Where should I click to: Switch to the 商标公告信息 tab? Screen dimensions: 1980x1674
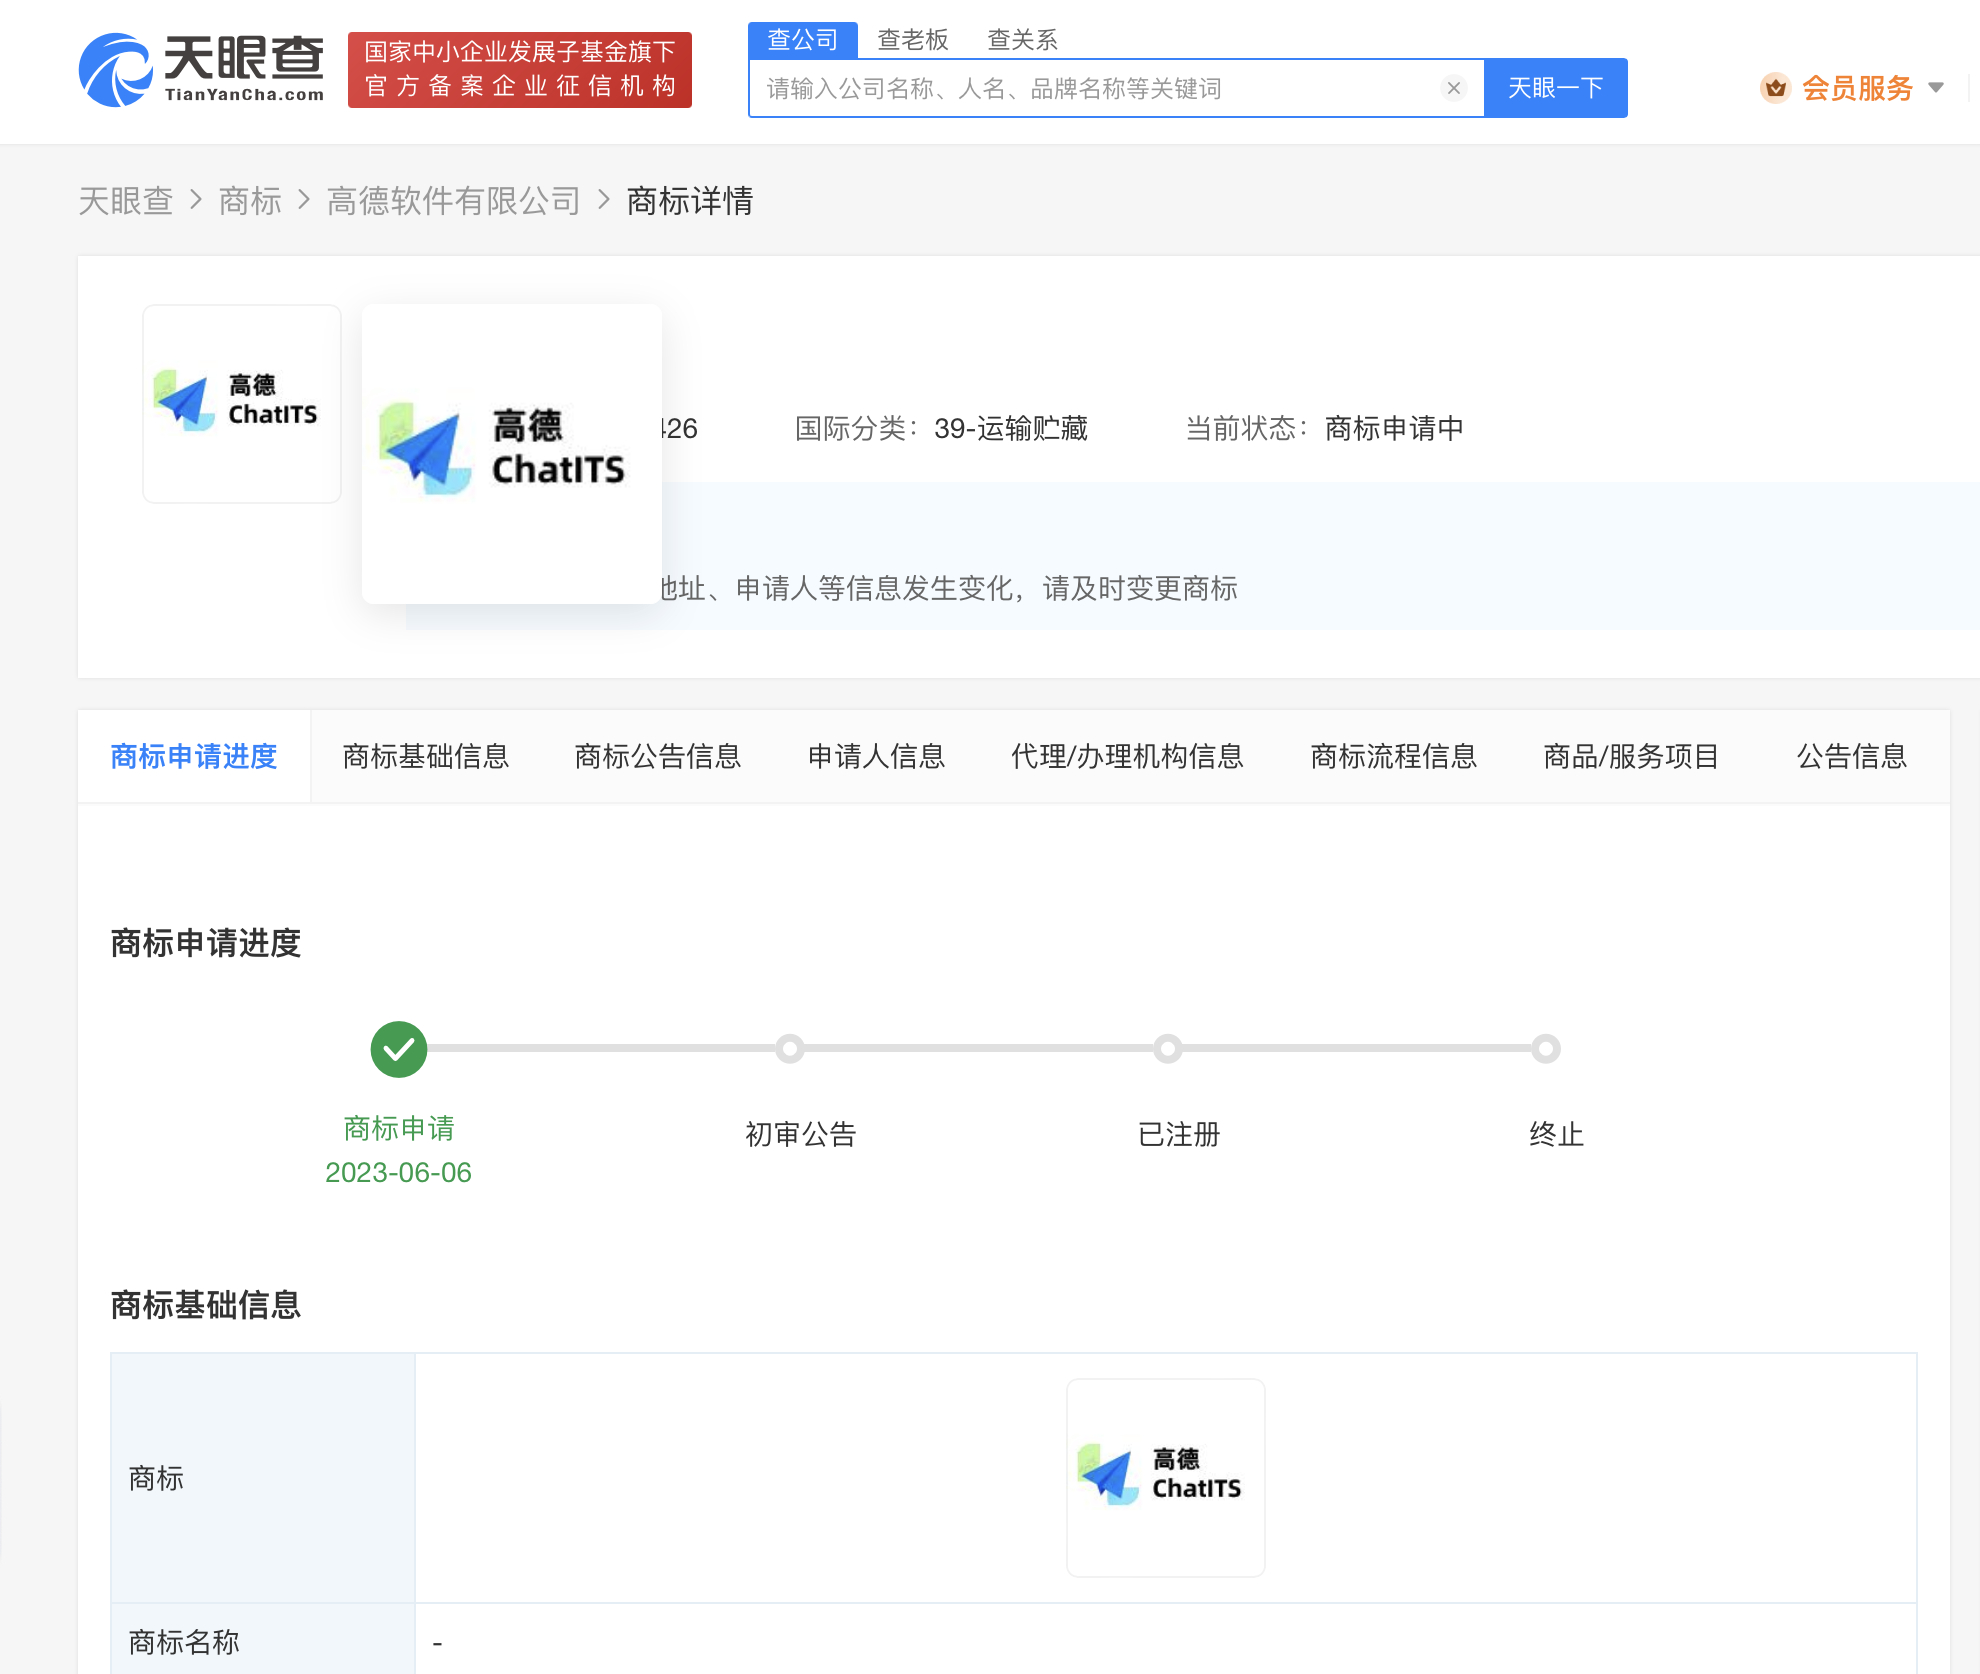click(658, 756)
